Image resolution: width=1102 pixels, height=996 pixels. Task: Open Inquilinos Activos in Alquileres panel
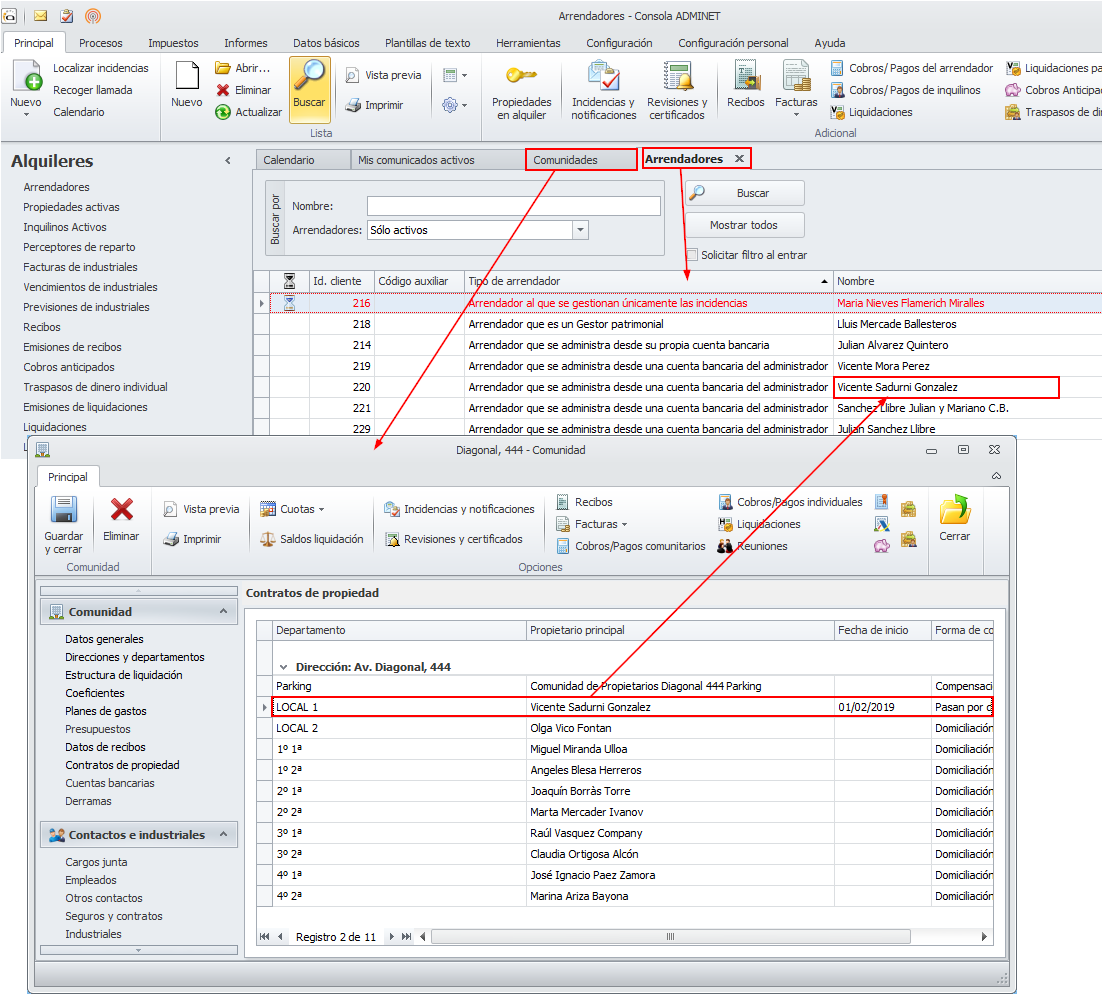pos(65,227)
